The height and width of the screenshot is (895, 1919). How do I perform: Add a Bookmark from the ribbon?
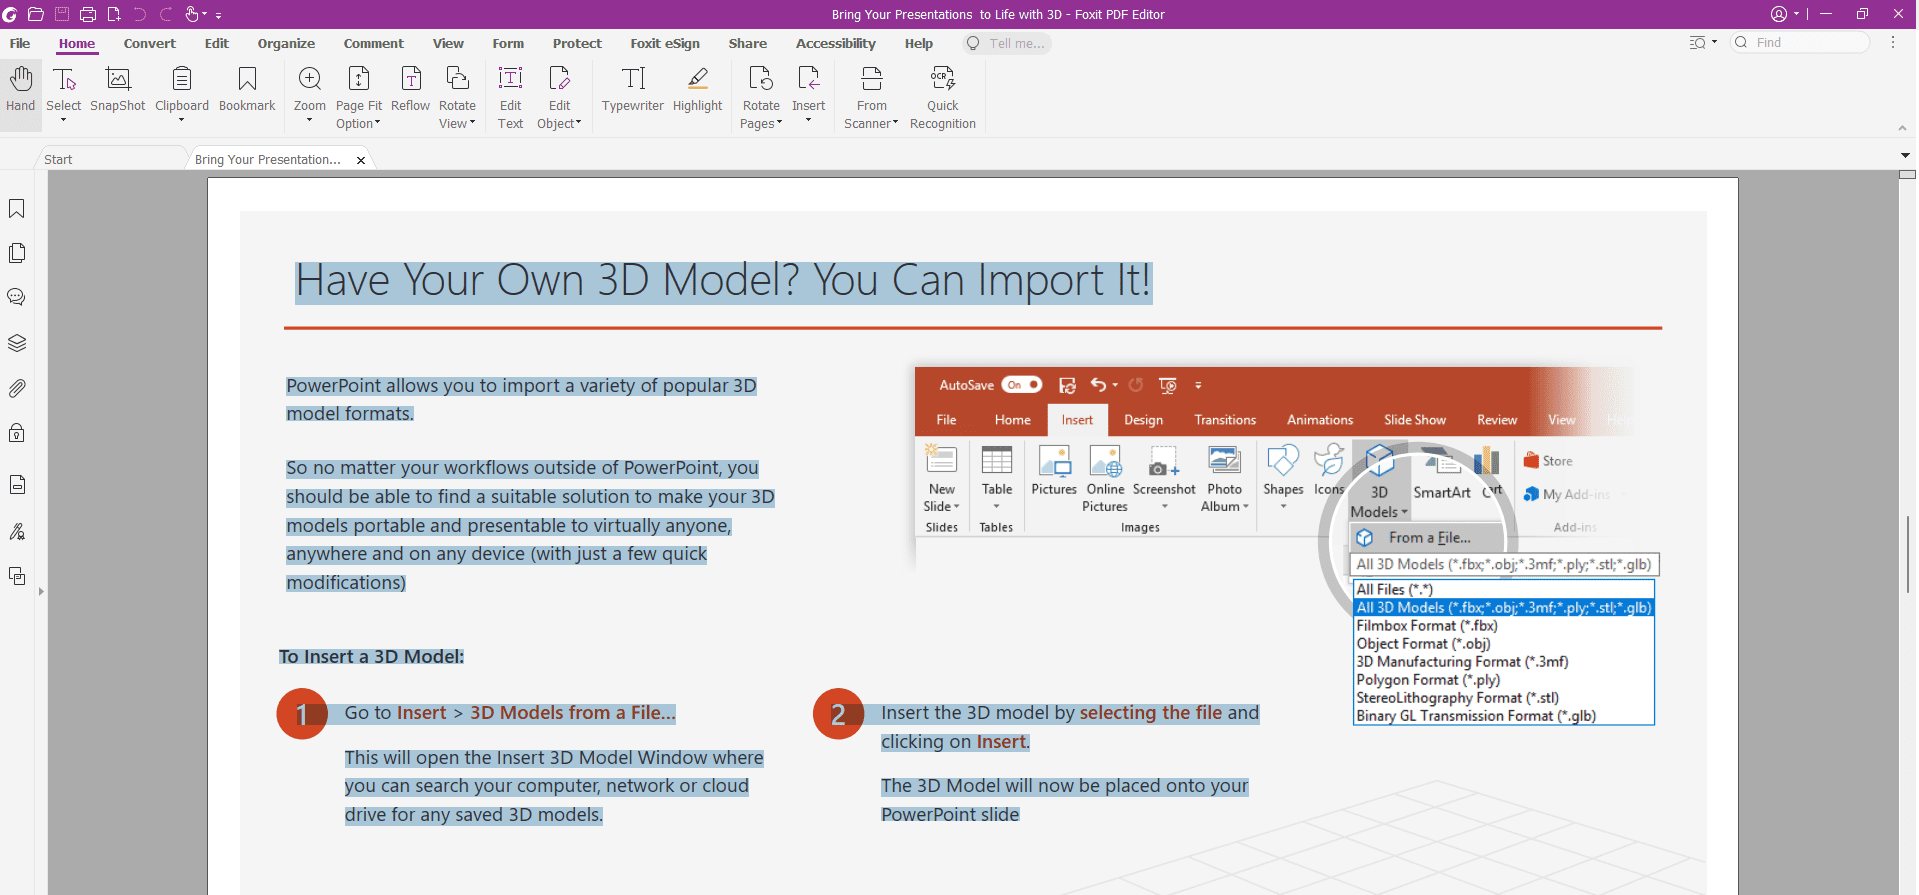point(247,89)
